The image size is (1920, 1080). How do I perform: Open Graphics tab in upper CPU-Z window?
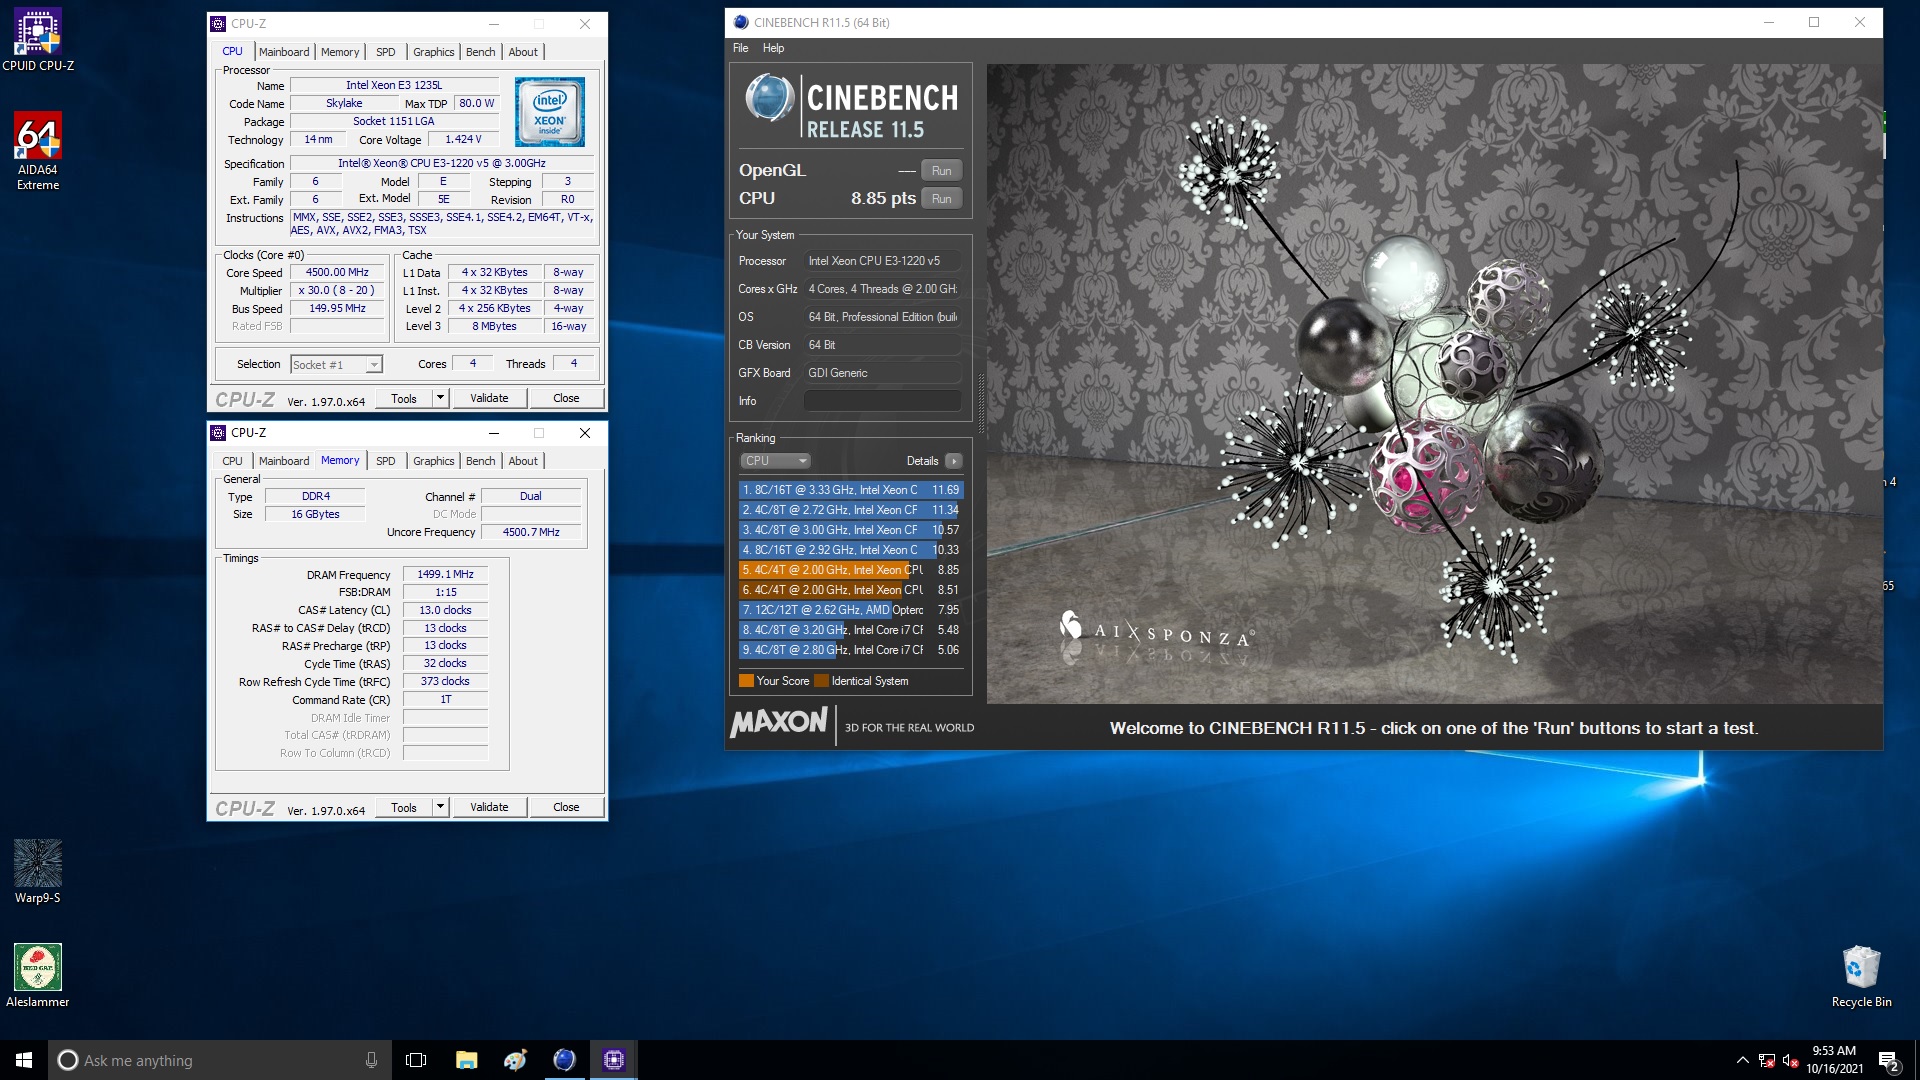(433, 52)
